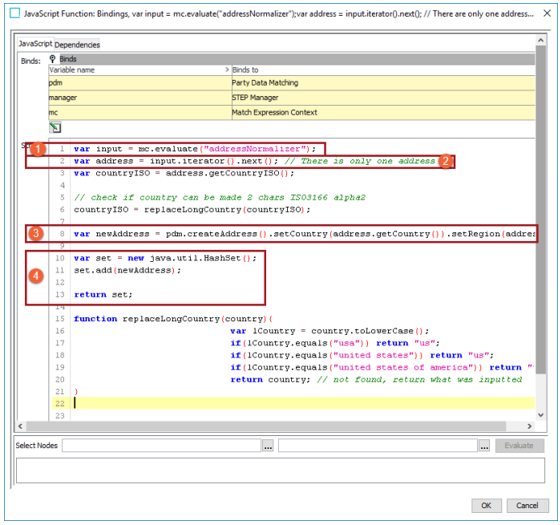Open the second node browse ellipsis button
This screenshot has height=525, width=560.
[x=484, y=446]
